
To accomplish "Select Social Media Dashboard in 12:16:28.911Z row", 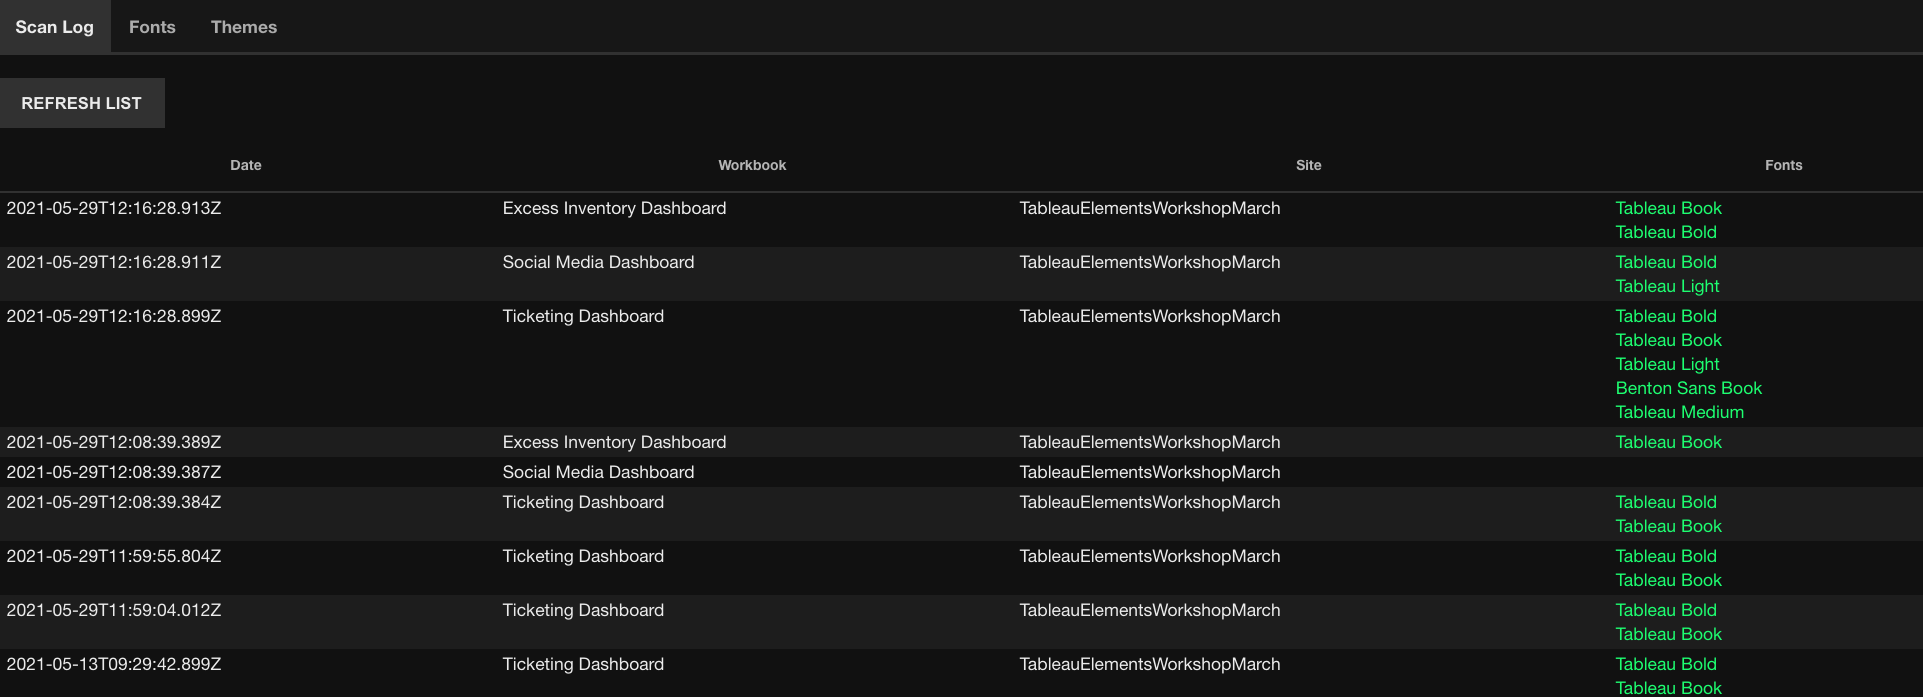I will click(598, 262).
